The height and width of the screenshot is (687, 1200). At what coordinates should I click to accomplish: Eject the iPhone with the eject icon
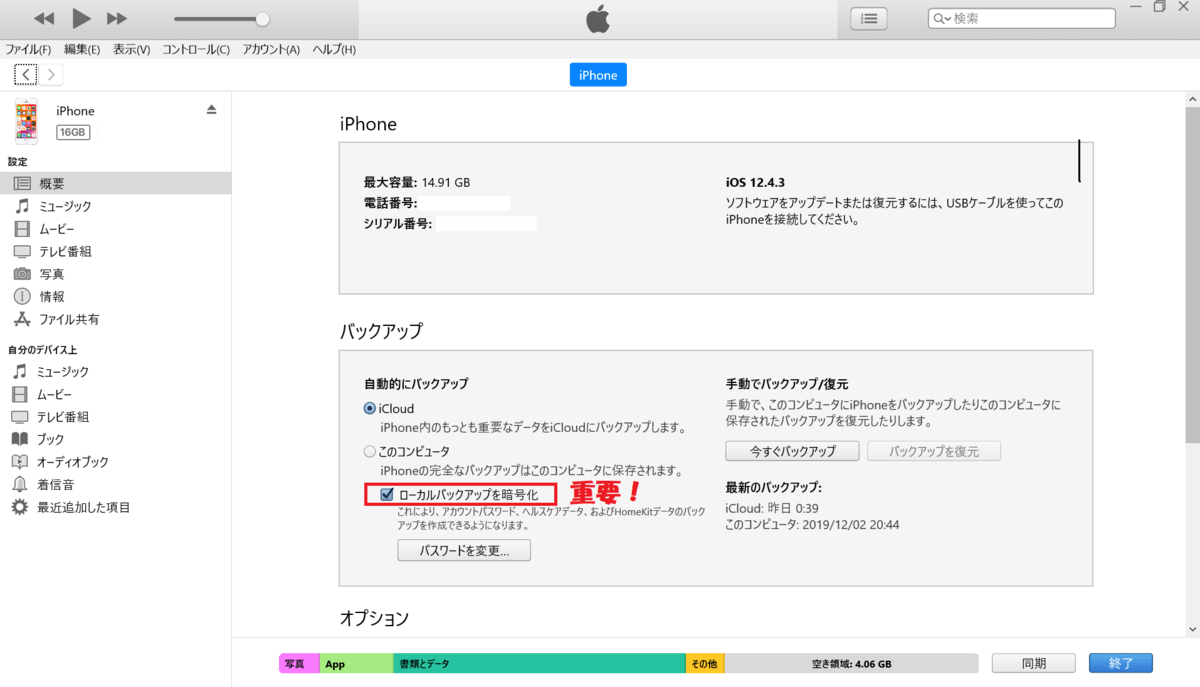tap(211, 110)
